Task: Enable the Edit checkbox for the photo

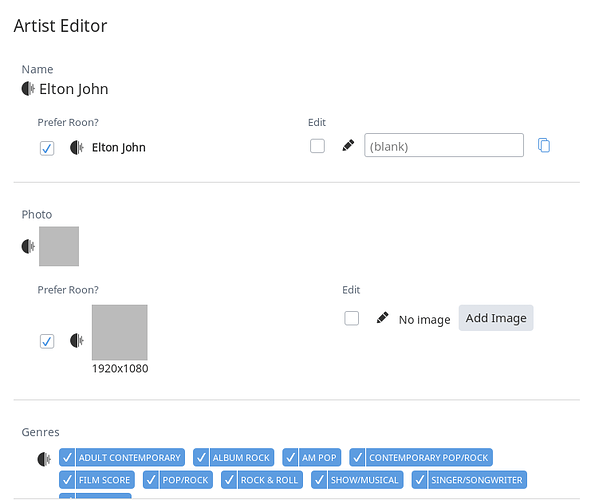Action: (x=352, y=318)
